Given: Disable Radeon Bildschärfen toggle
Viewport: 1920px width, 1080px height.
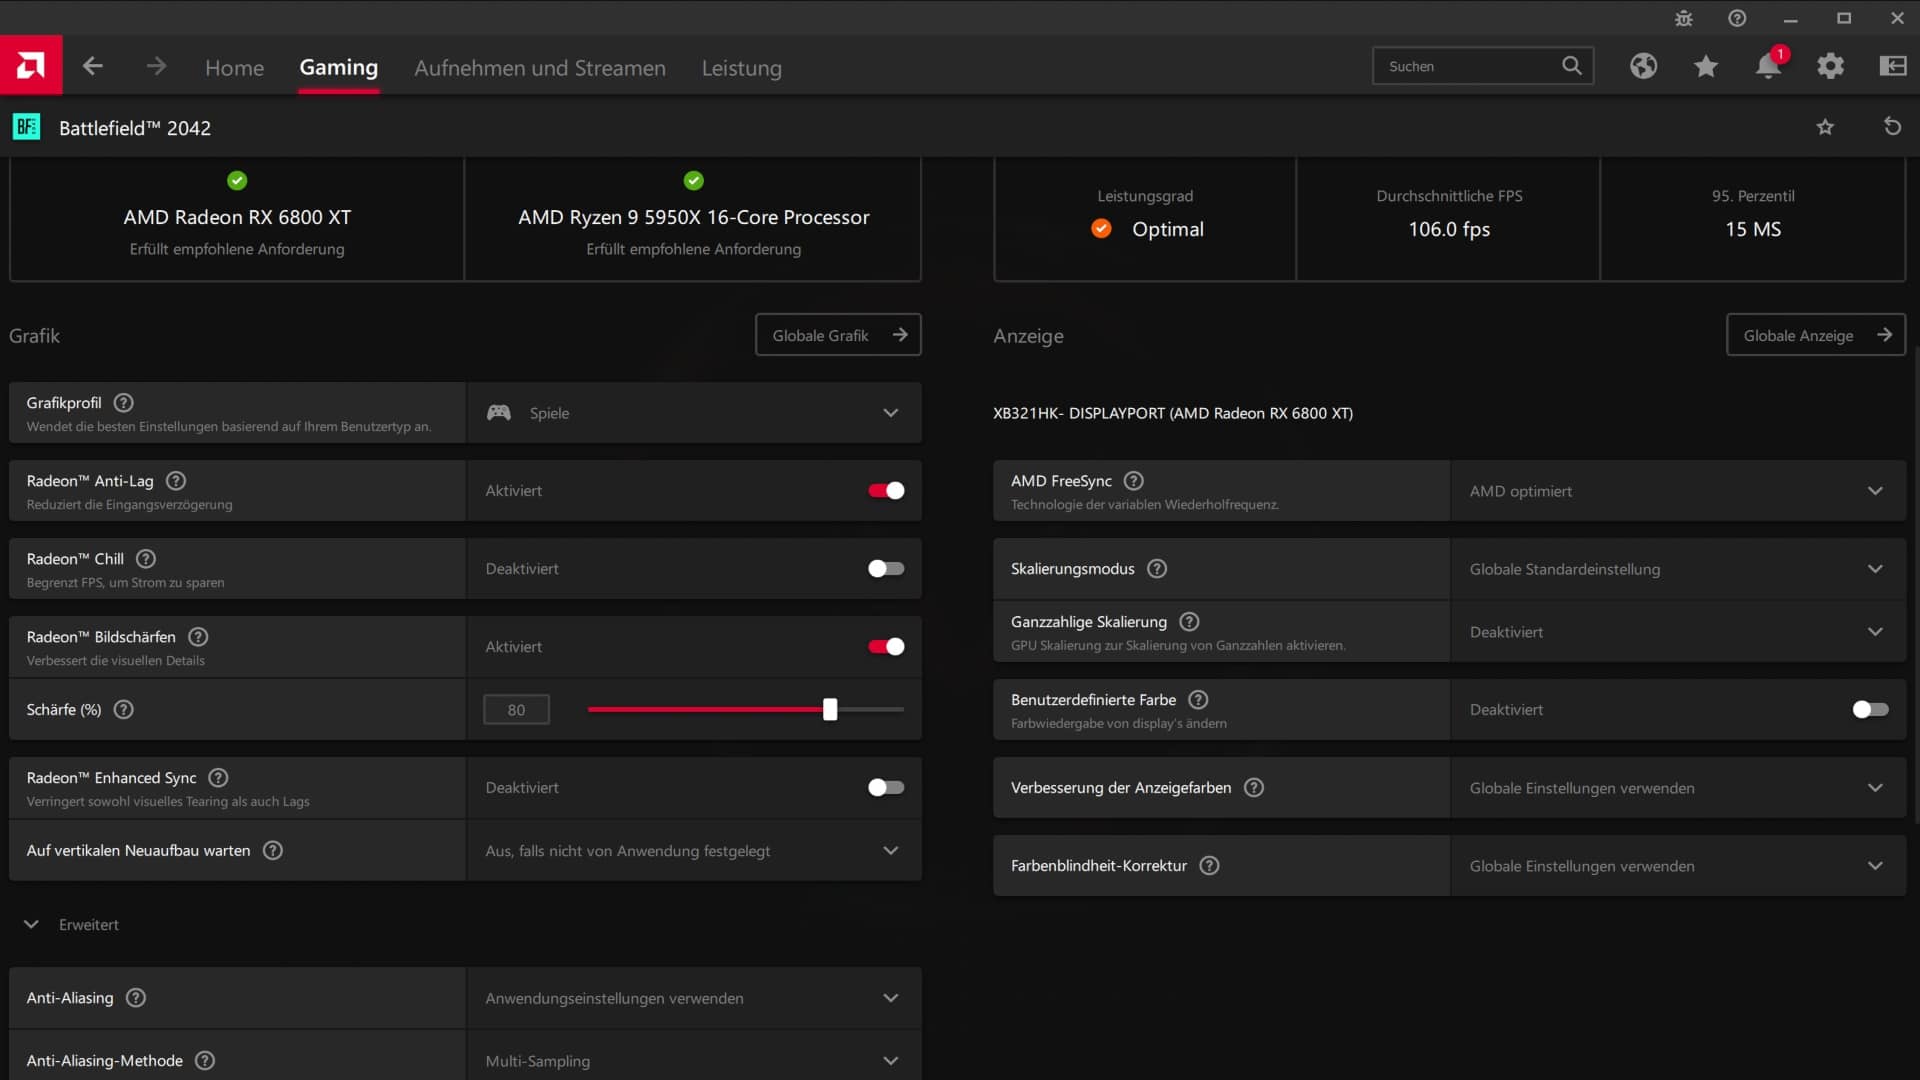Looking at the screenshot, I should click(x=886, y=646).
